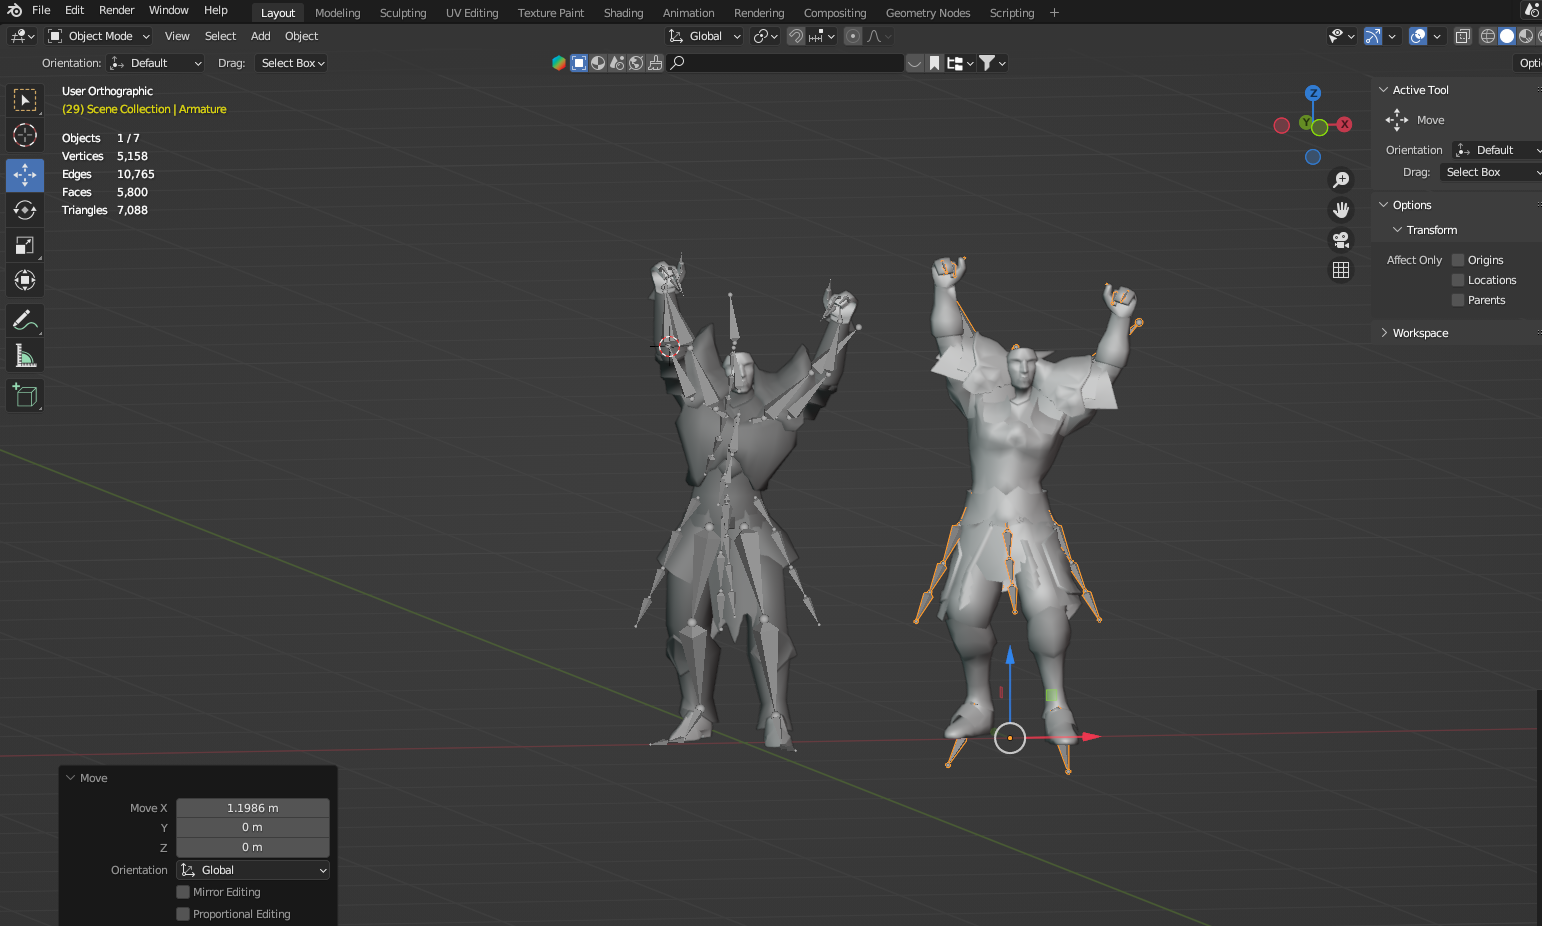
Task: Choose the Rotate tool
Action: click(x=25, y=210)
